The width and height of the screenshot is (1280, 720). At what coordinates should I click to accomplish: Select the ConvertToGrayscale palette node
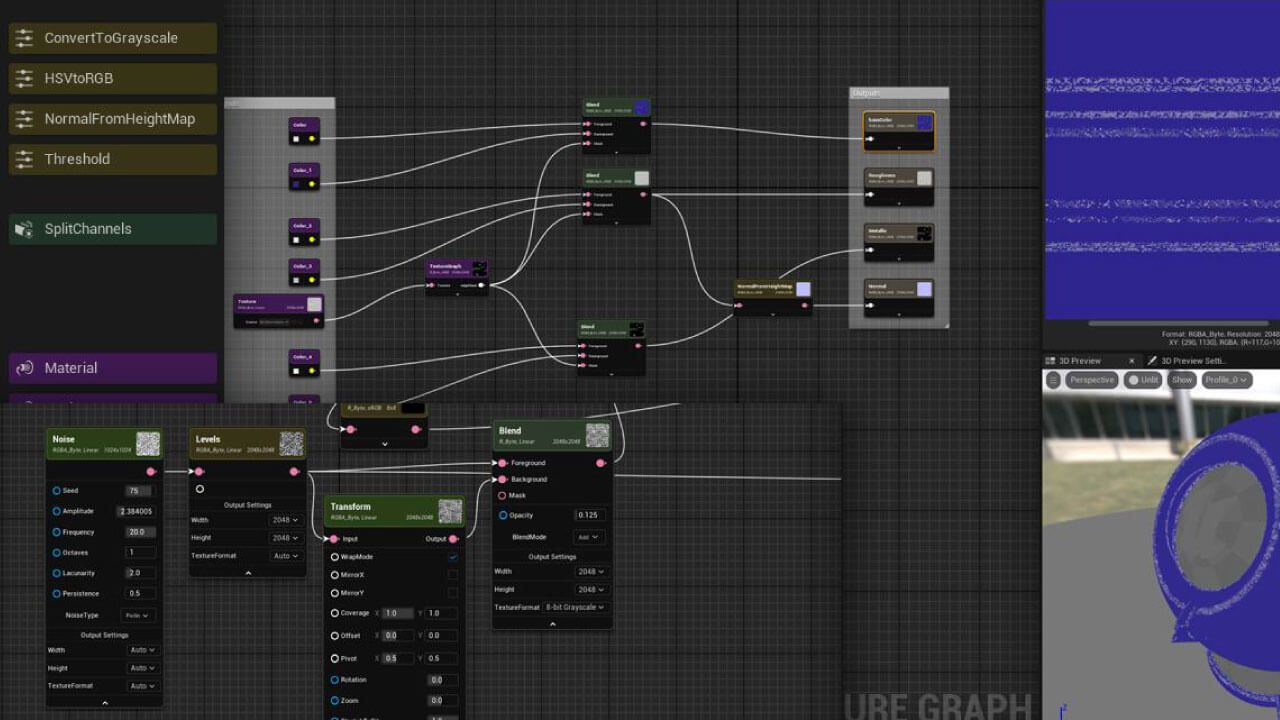coord(113,38)
